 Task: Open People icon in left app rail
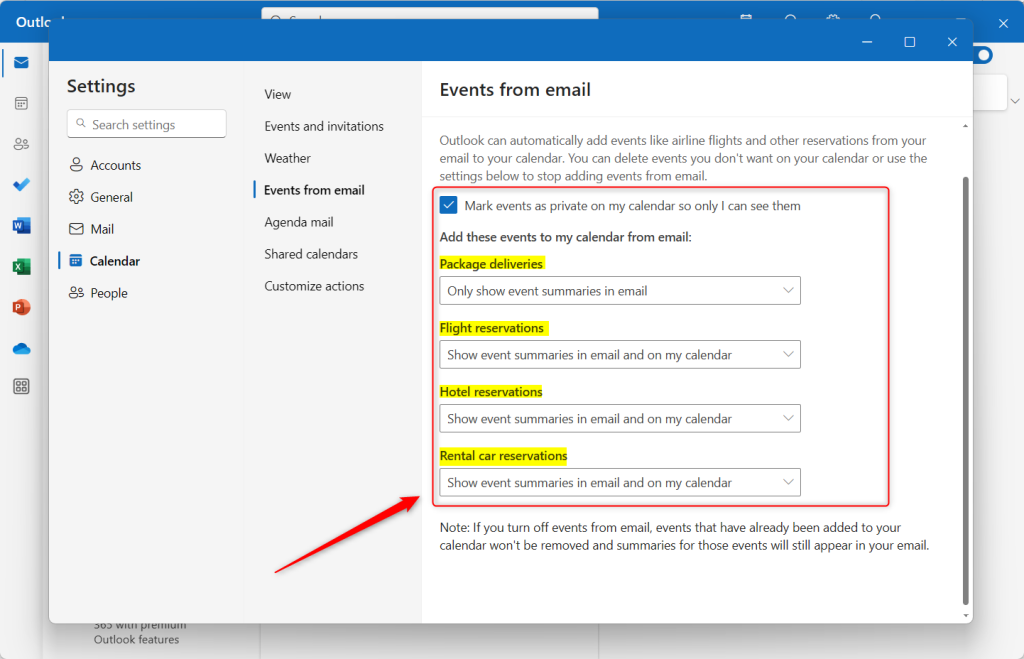pos(21,144)
